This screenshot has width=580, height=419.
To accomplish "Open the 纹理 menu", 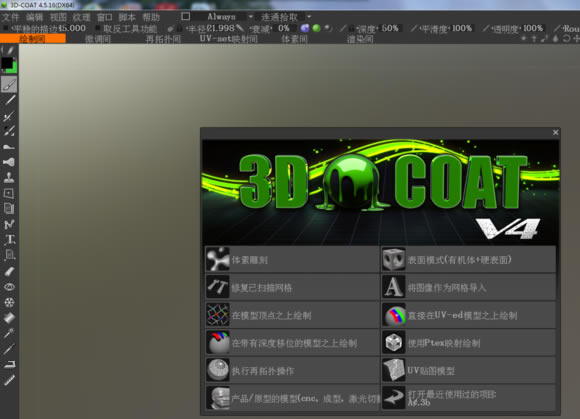I will [81, 17].
